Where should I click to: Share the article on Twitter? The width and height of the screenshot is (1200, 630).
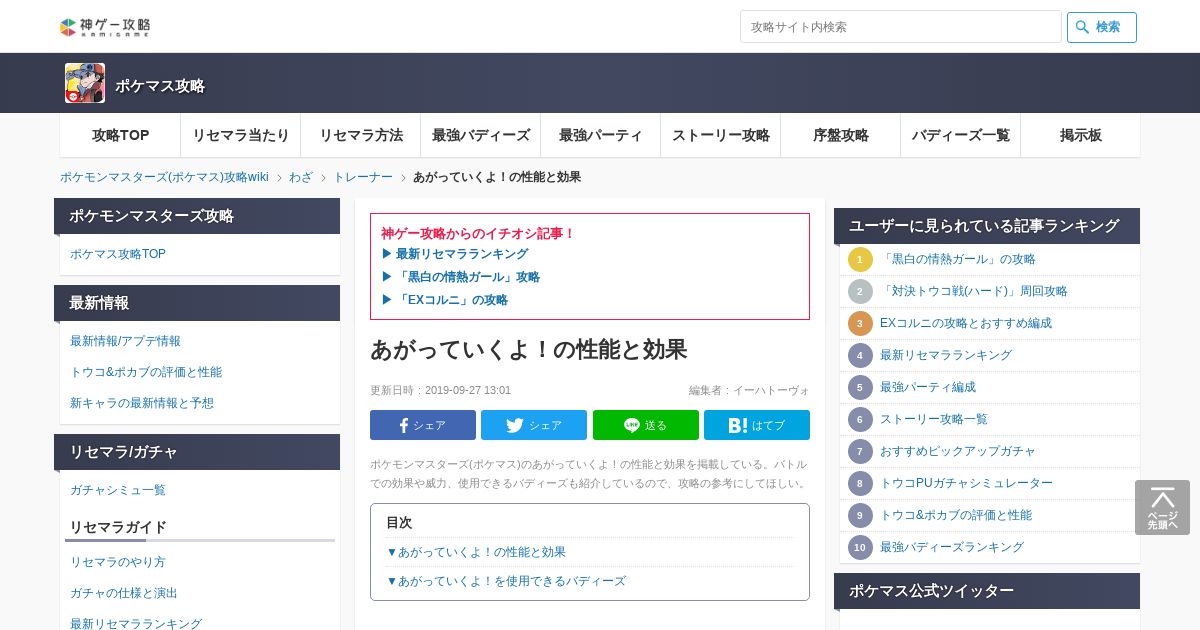point(534,425)
